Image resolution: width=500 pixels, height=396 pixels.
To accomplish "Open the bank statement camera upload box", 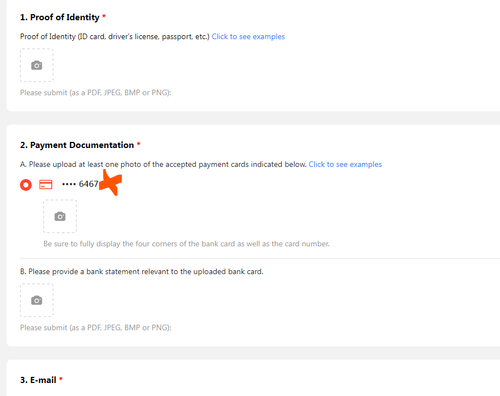I will 37,300.
